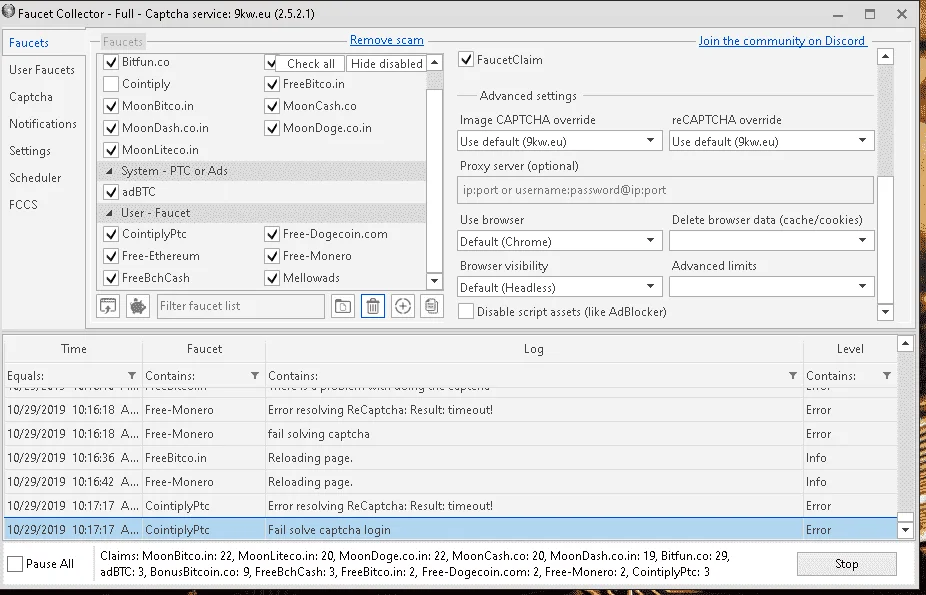
Task: Click the Level column filter icon
Action: (886, 375)
